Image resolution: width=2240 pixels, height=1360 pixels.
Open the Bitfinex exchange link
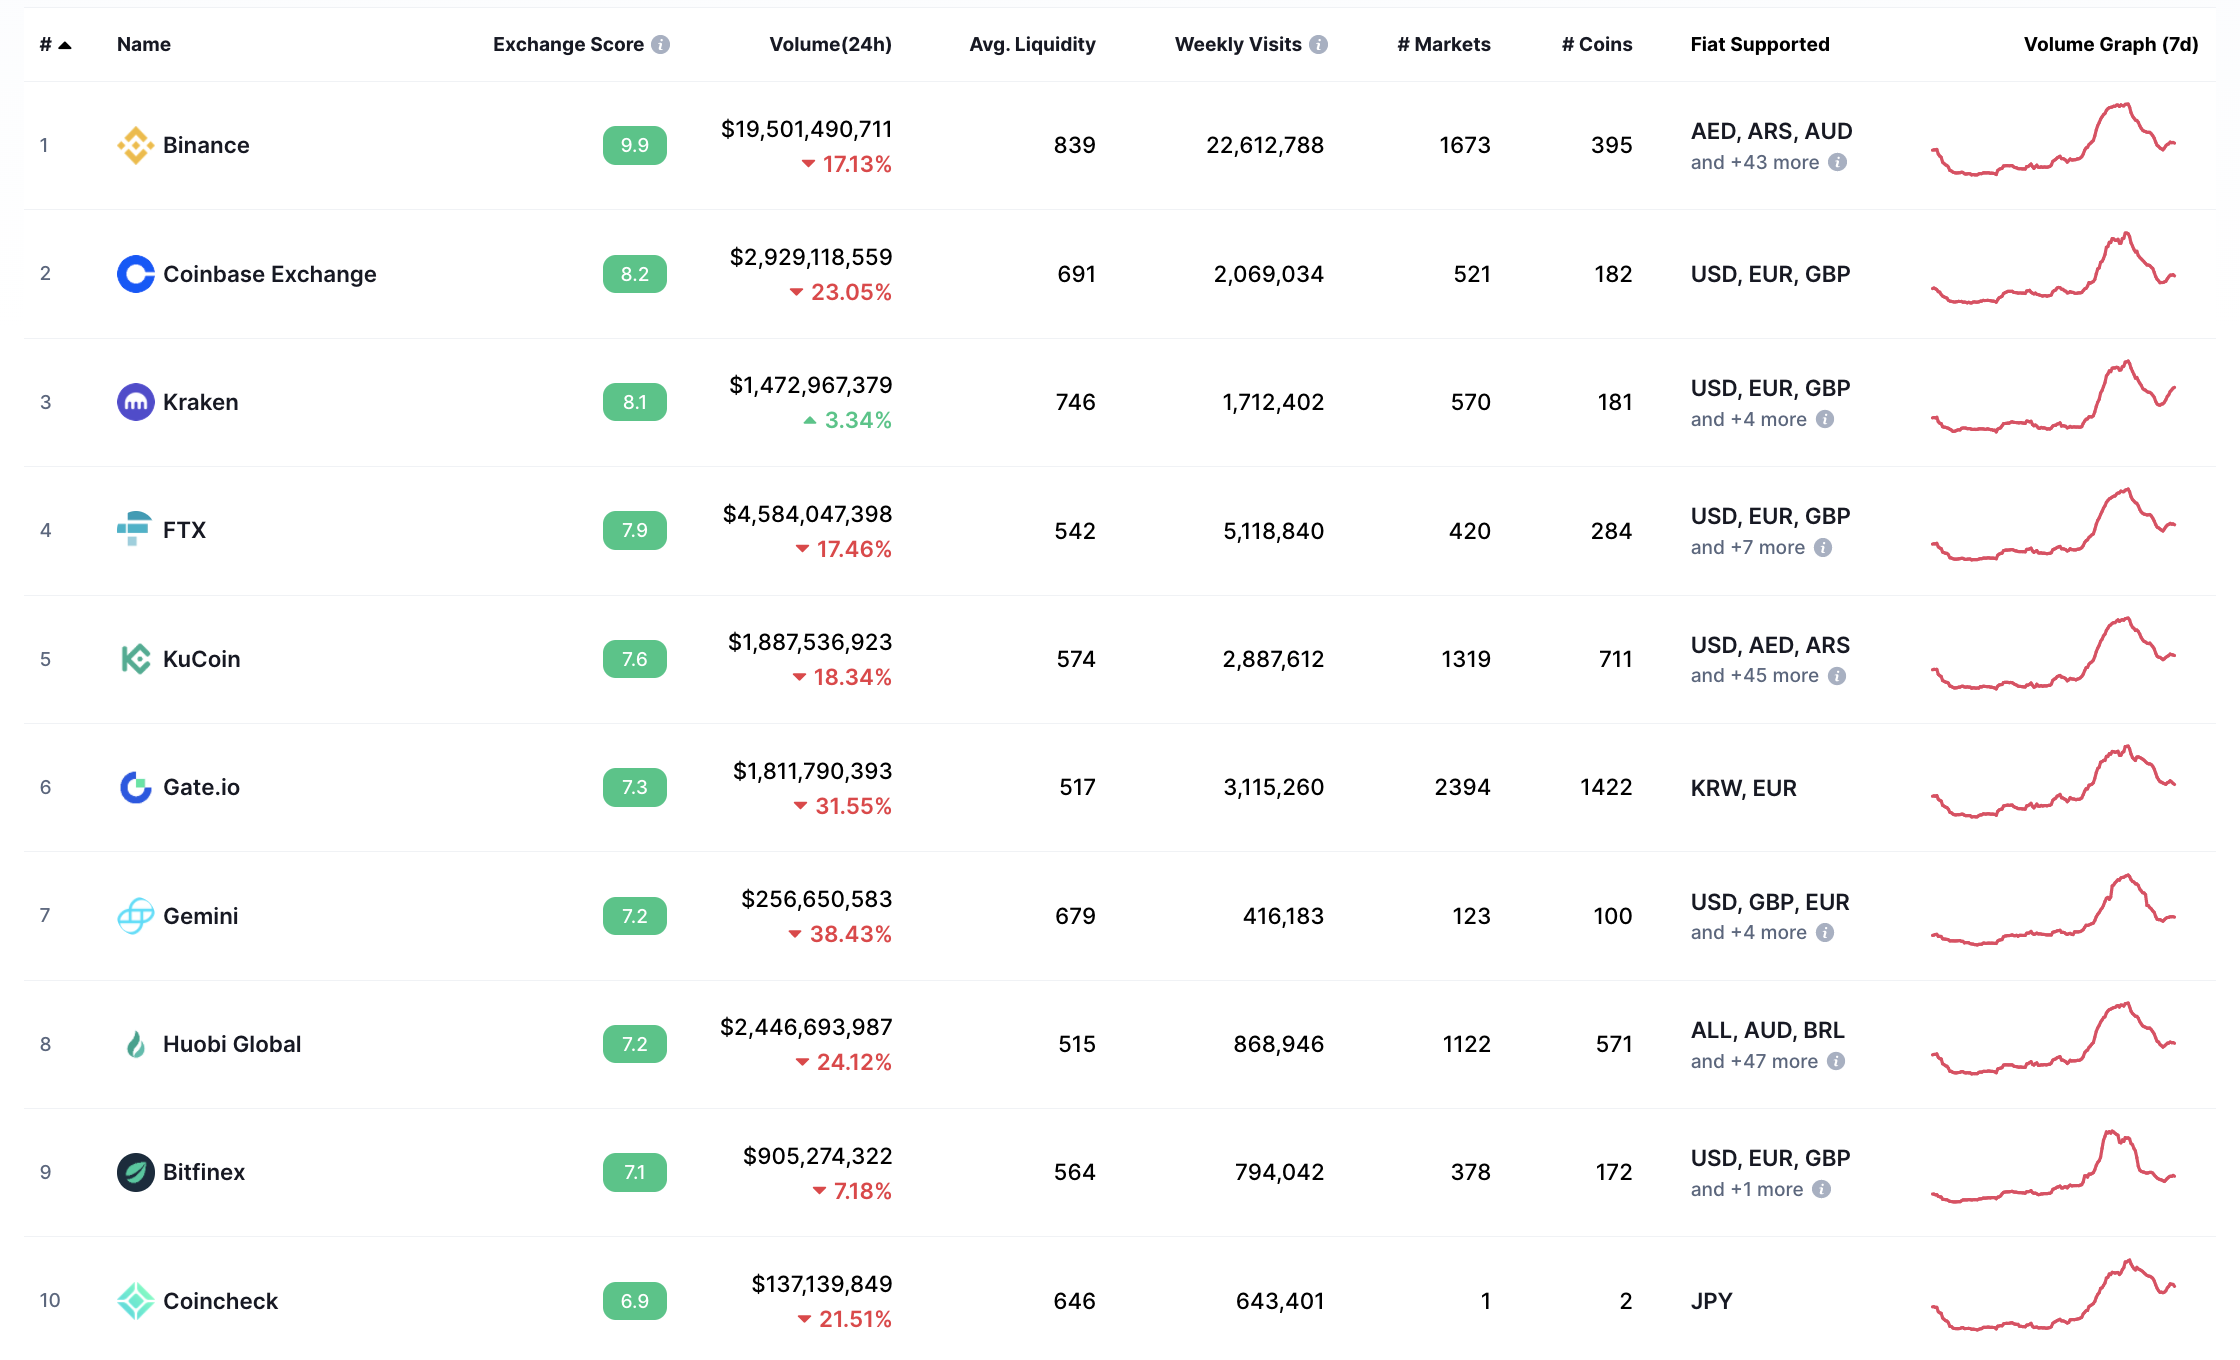(204, 1172)
